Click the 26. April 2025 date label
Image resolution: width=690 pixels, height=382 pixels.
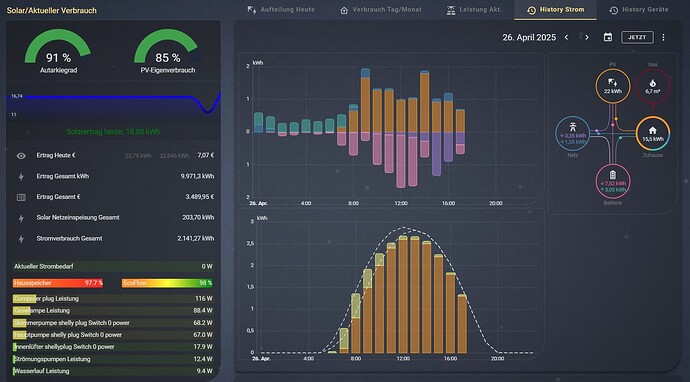coord(529,37)
